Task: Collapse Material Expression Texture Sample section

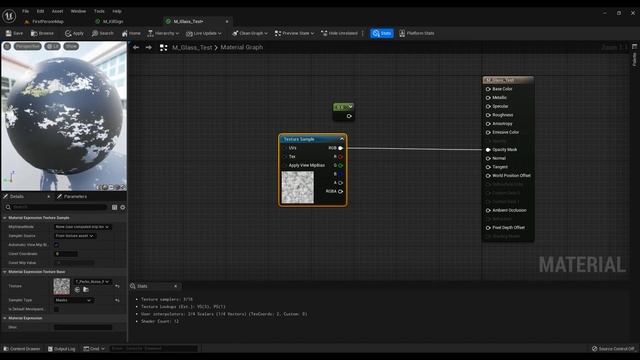Action: [x=5, y=218]
